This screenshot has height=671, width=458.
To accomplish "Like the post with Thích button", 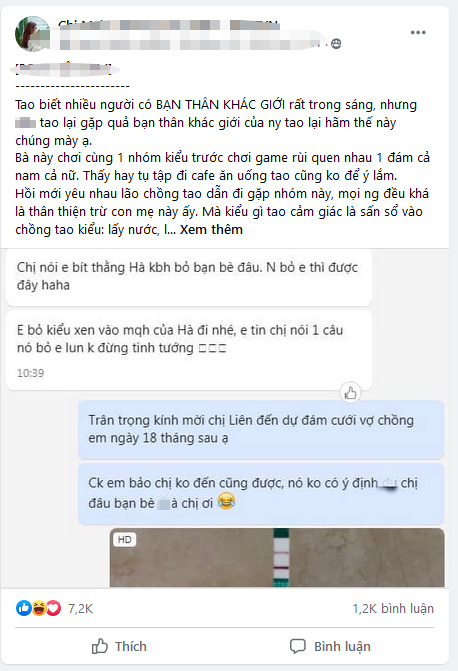I will click(119, 646).
